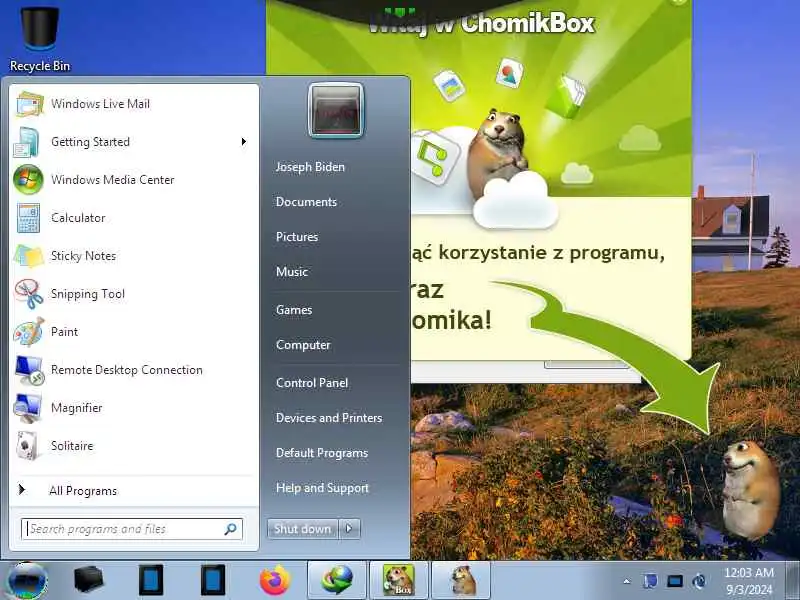This screenshot has height=600, width=800.
Task: Select Sticky Notes label
Action: (x=83, y=256)
